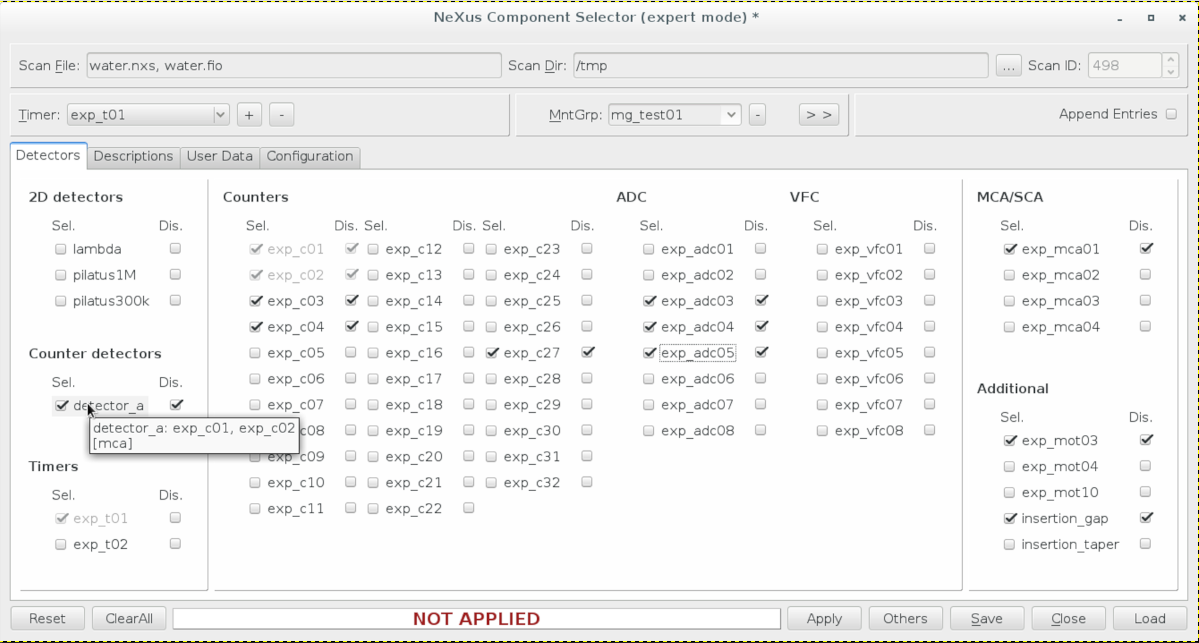Click the Load button

[x=1149, y=619]
